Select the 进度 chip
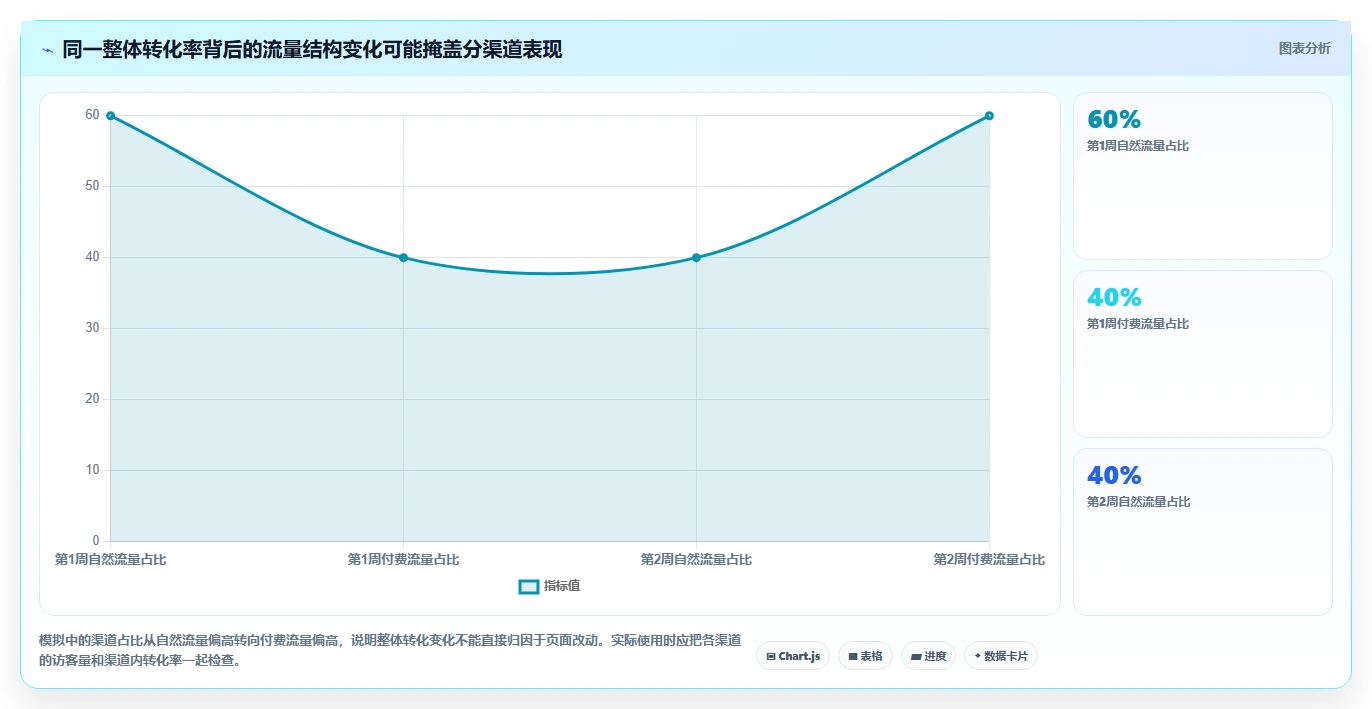1372x709 pixels. coord(928,656)
